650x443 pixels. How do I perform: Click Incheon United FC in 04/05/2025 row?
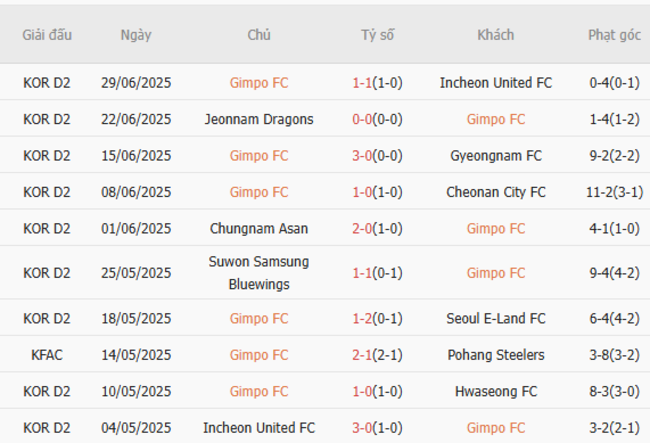[259, 428]
